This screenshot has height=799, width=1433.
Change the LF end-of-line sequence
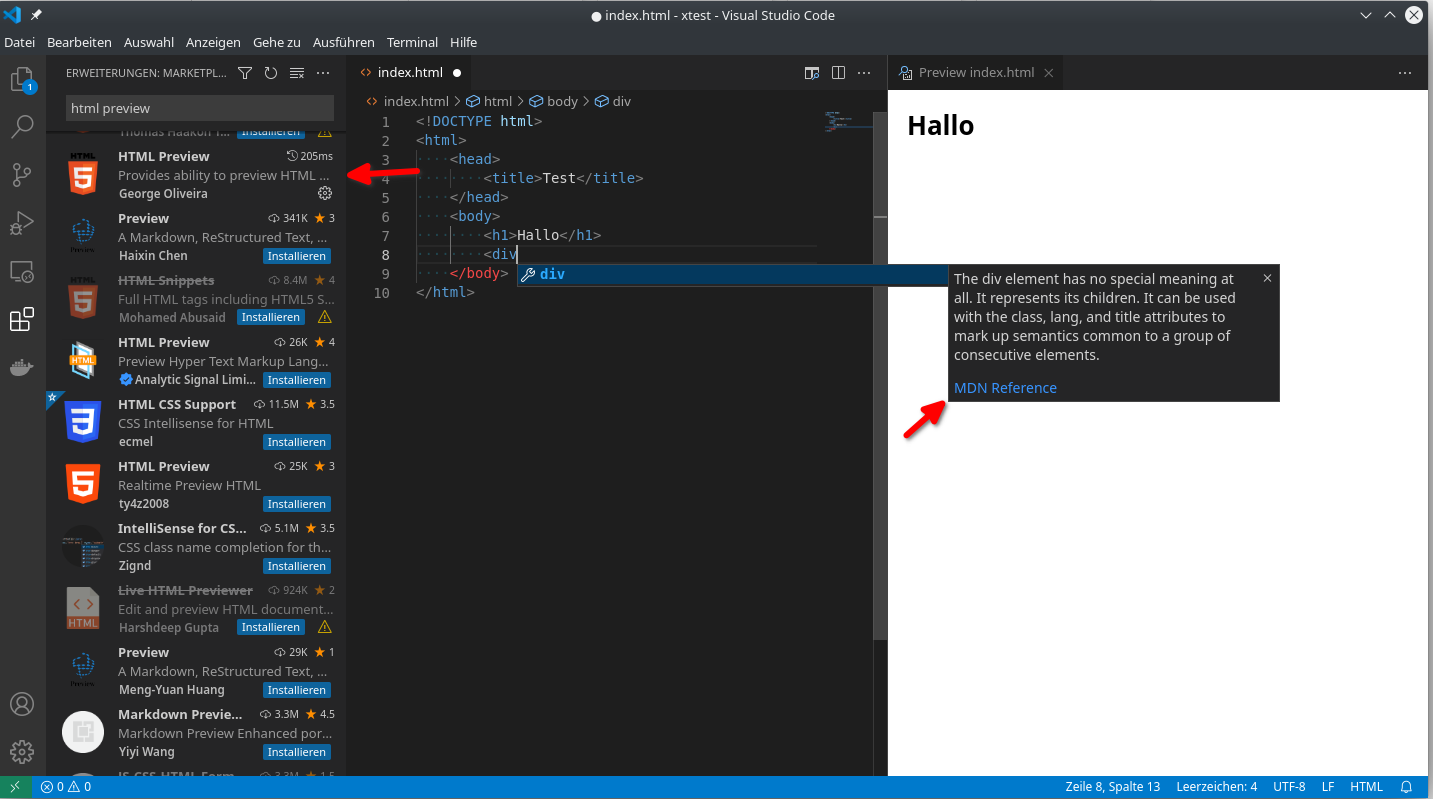[x=1328, y=787]
